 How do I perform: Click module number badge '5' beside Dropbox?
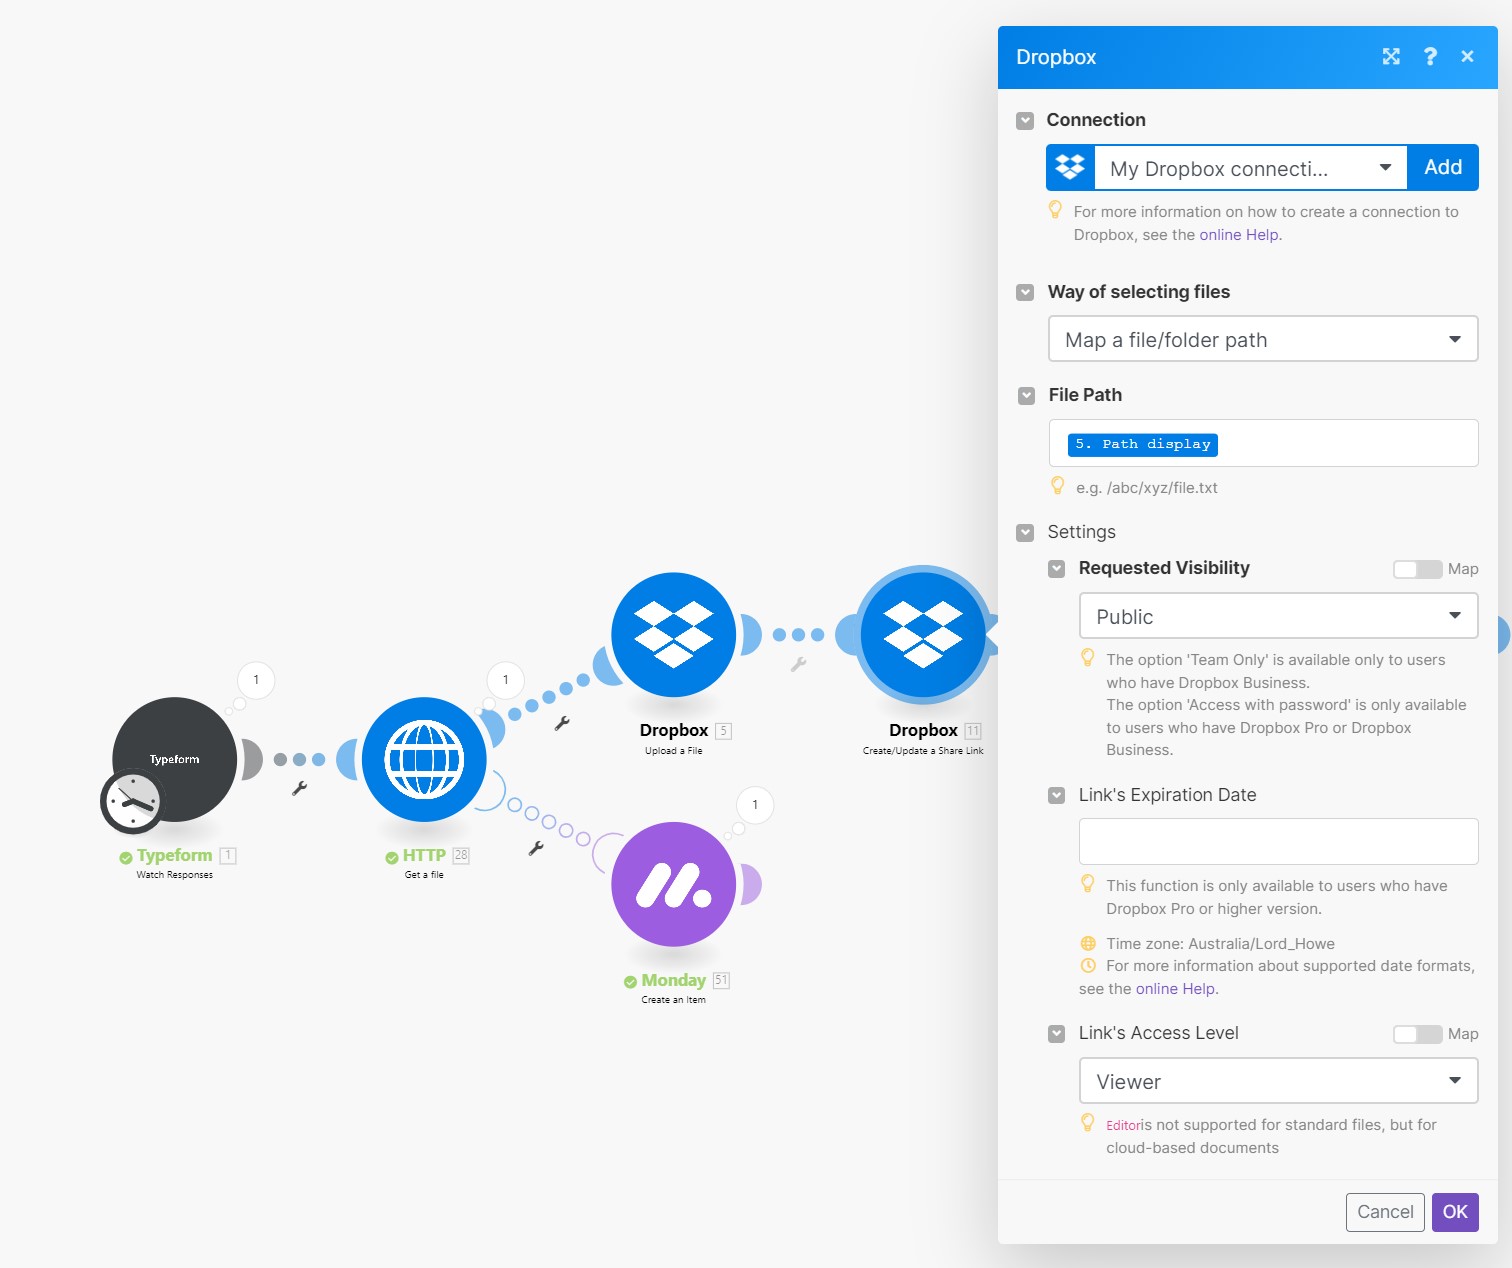[x=724, y=731]
